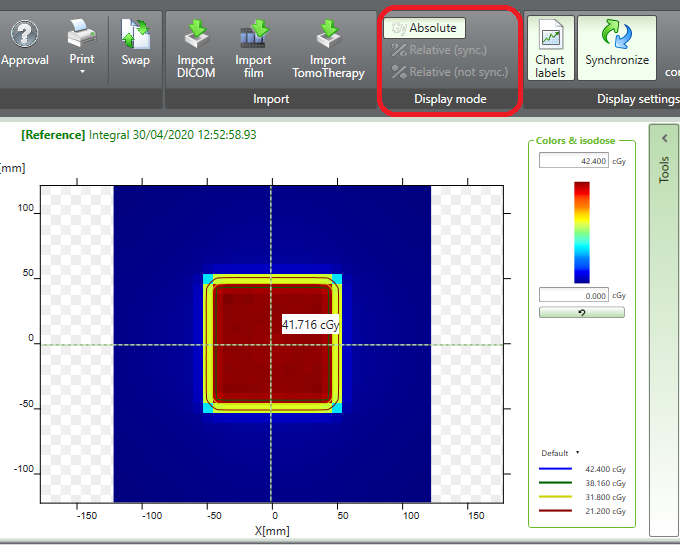The image size is (682, 549).
Task: Select Absolute display mode
Action: point(424,28)
